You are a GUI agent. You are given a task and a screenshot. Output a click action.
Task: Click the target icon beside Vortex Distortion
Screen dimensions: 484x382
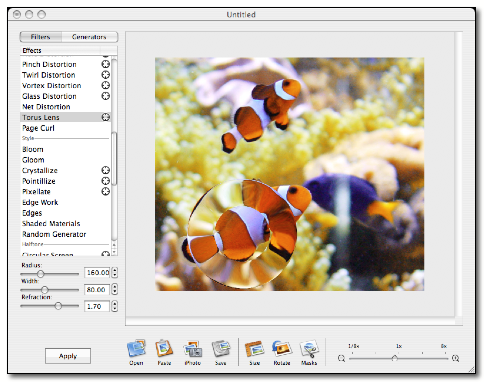(106, 85)
